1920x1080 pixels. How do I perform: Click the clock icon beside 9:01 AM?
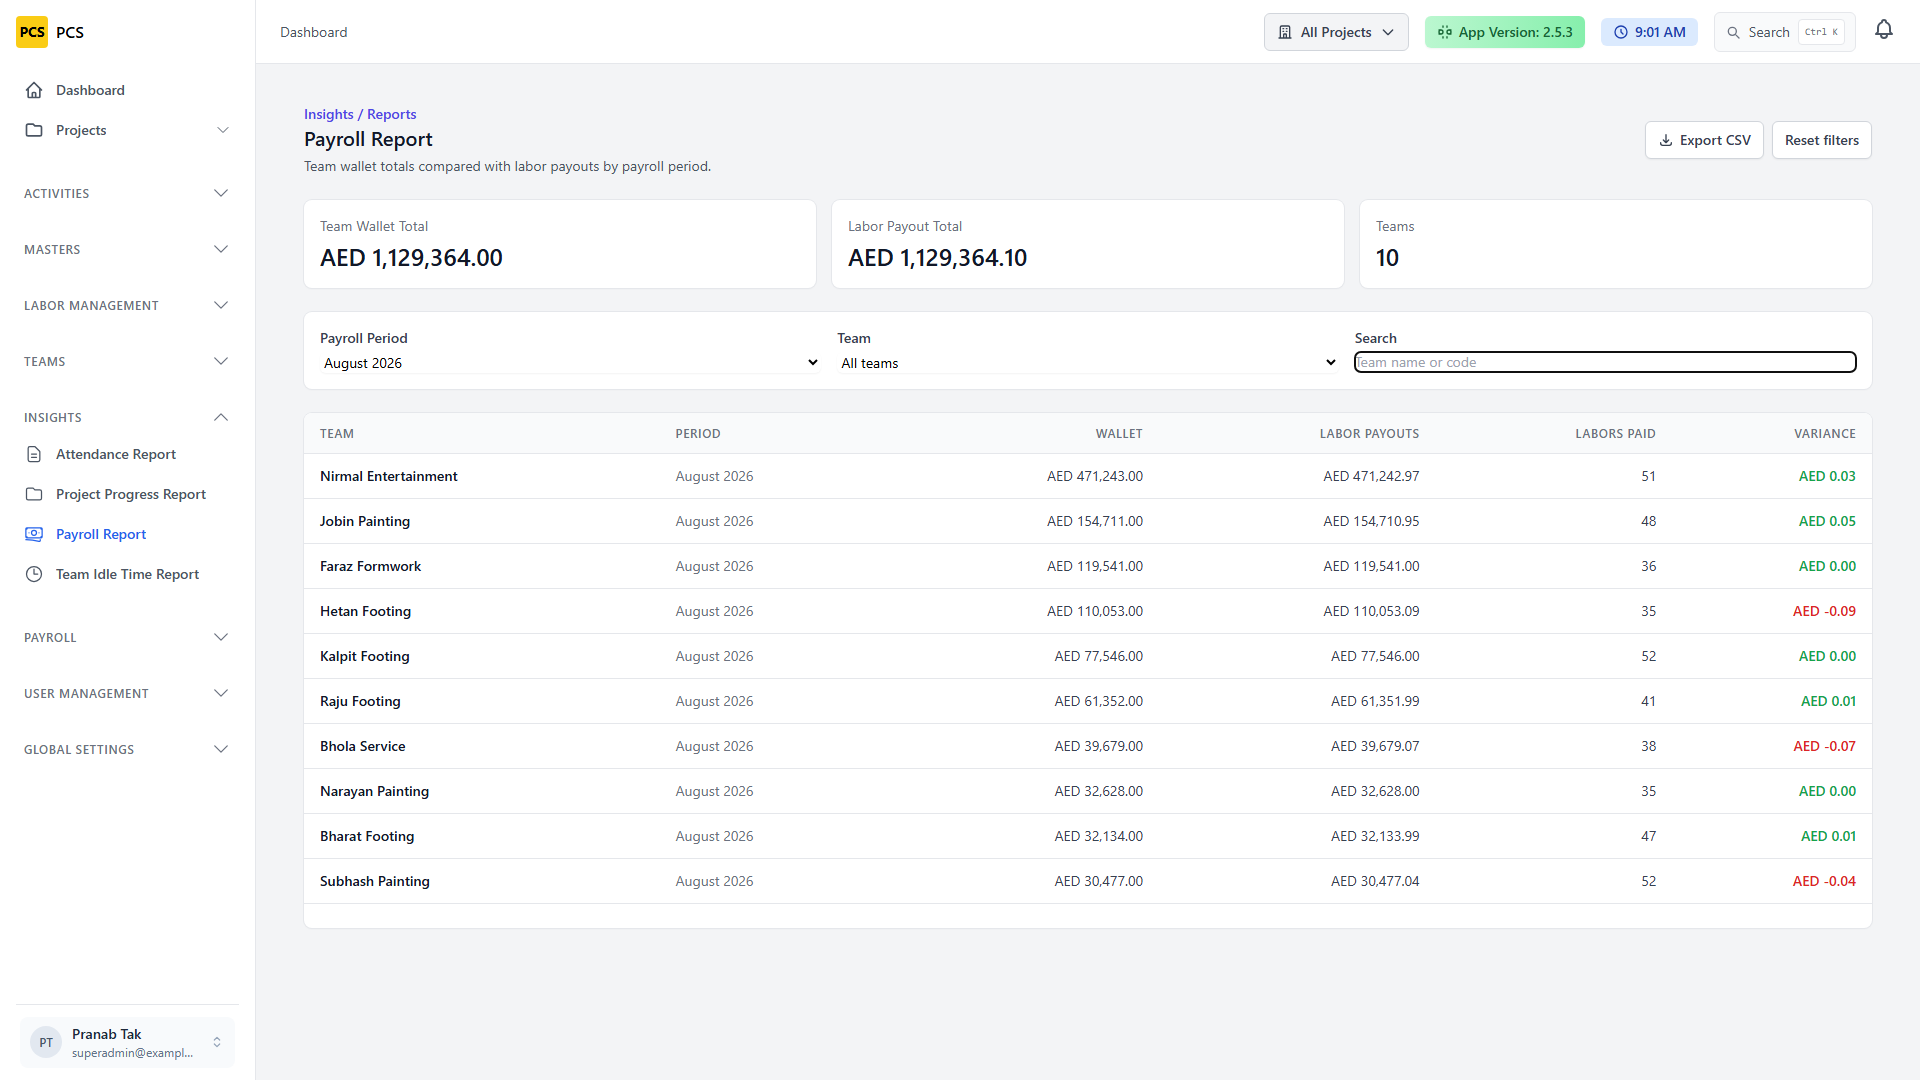pyautogui.click(x=1621, y=32)
